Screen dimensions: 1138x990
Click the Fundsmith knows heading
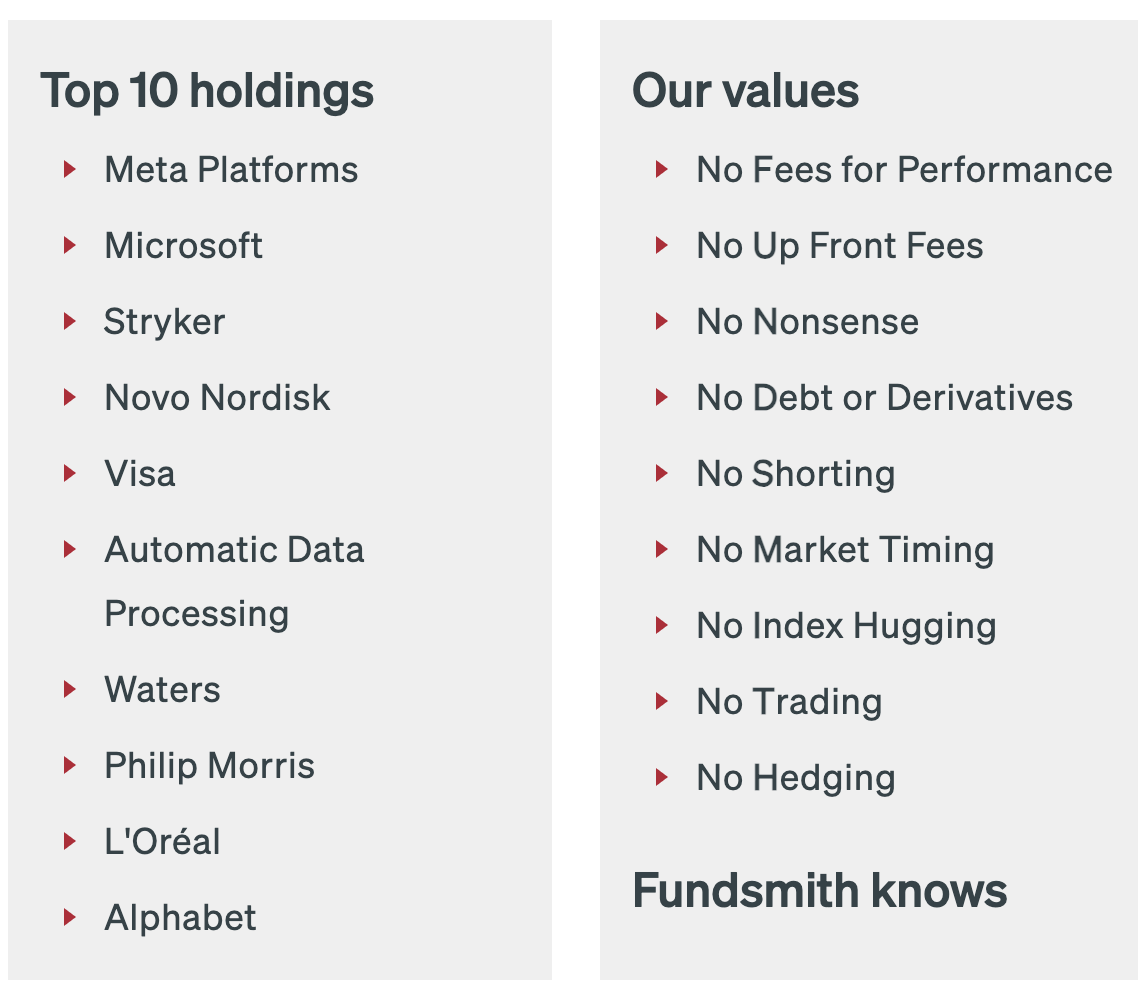(x=819, y=890)
